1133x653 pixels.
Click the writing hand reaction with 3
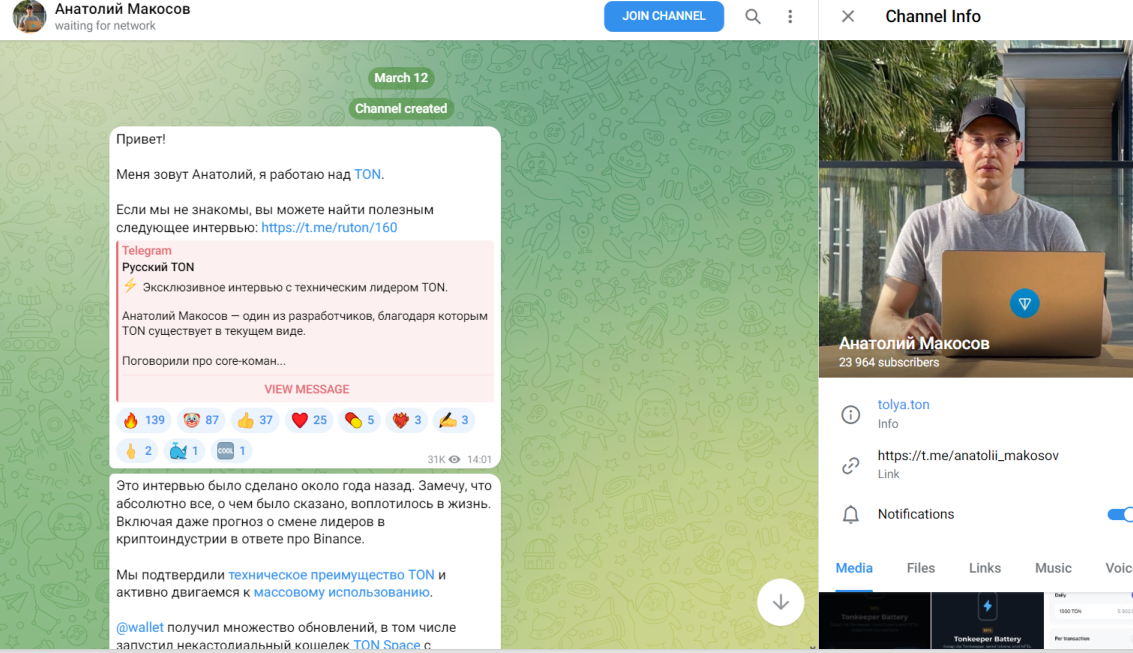(x=454, y=420)
